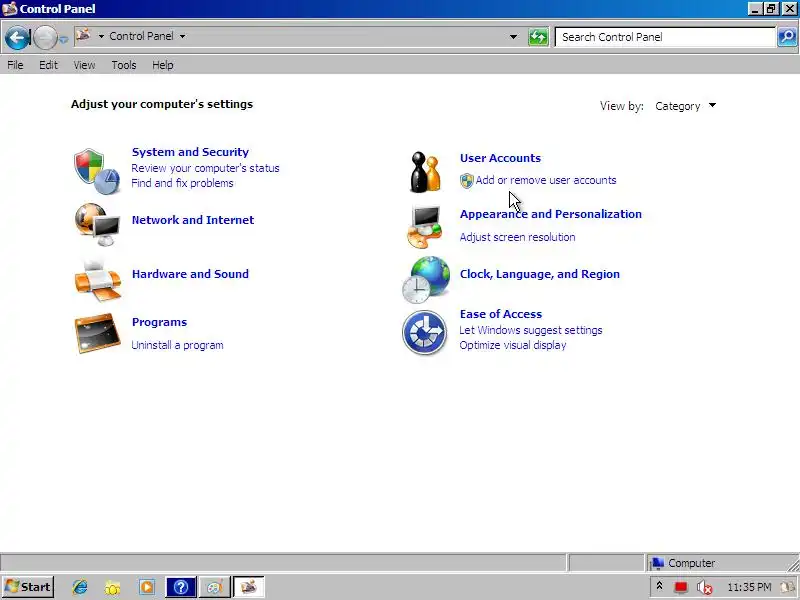Expand the address bar history dropdown

coord(513,37)
